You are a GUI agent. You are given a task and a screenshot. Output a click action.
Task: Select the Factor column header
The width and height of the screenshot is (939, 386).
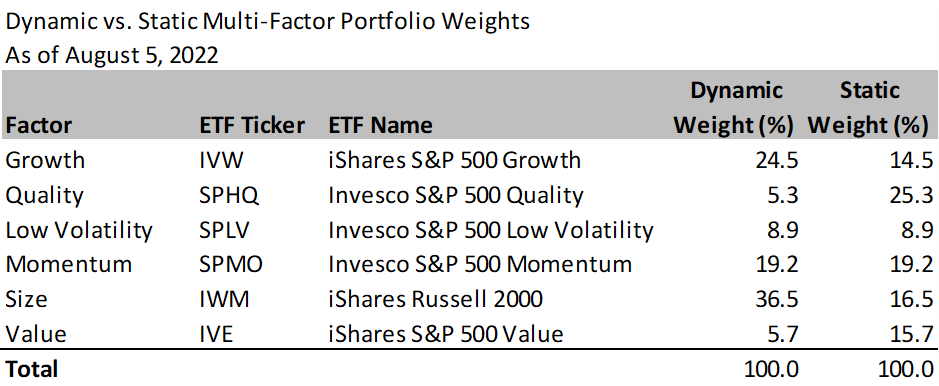38,126
